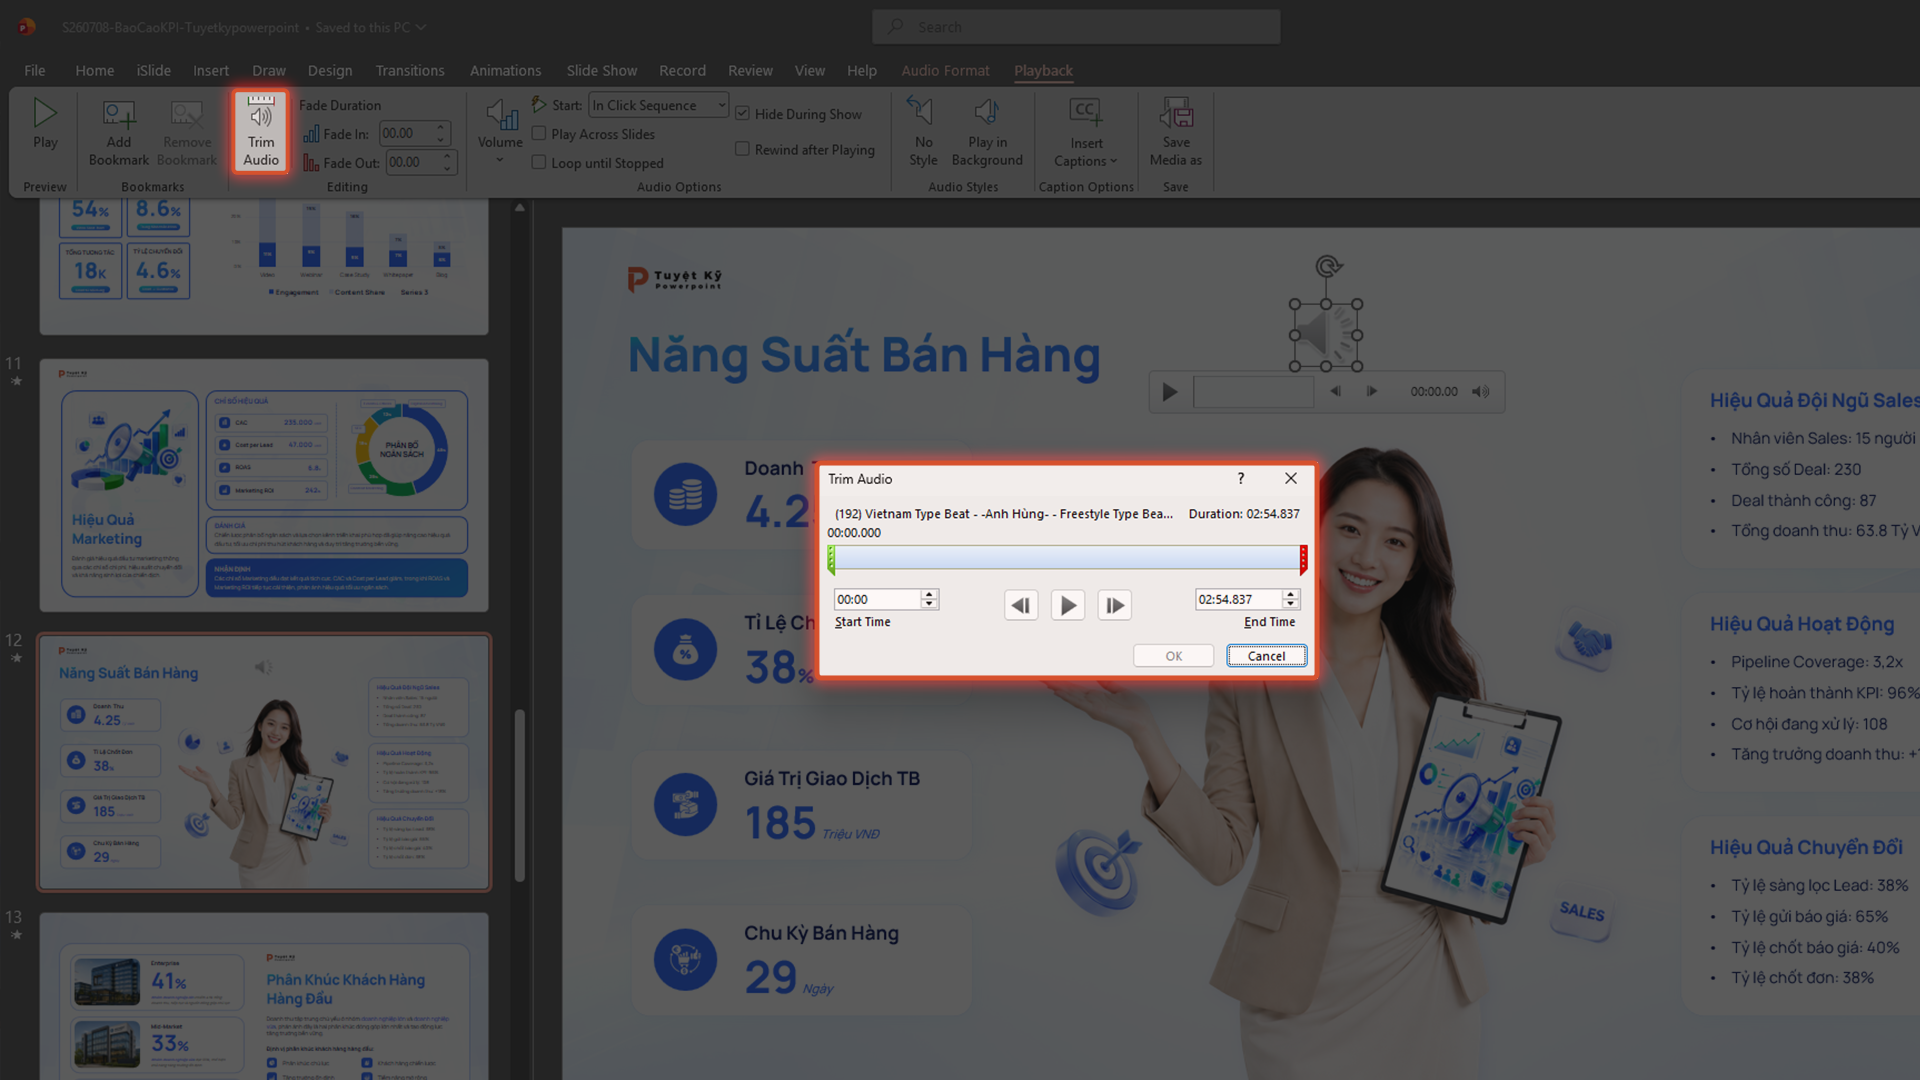Click the Fade Out value field
1920x1080 pixels.
[413, 163]
